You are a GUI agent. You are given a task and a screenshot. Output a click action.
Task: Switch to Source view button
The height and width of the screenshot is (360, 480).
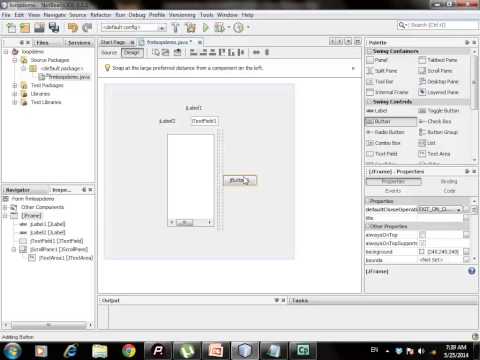click(x=109, y=53)
